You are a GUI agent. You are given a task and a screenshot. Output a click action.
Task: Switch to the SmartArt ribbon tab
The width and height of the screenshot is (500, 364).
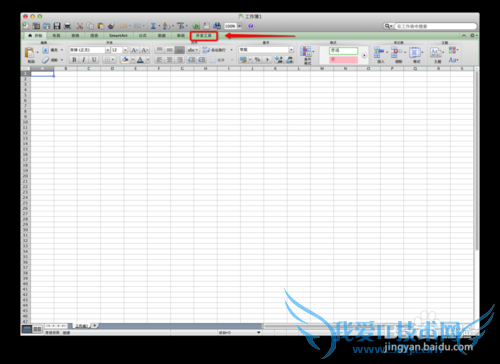(x=118, y=35)
